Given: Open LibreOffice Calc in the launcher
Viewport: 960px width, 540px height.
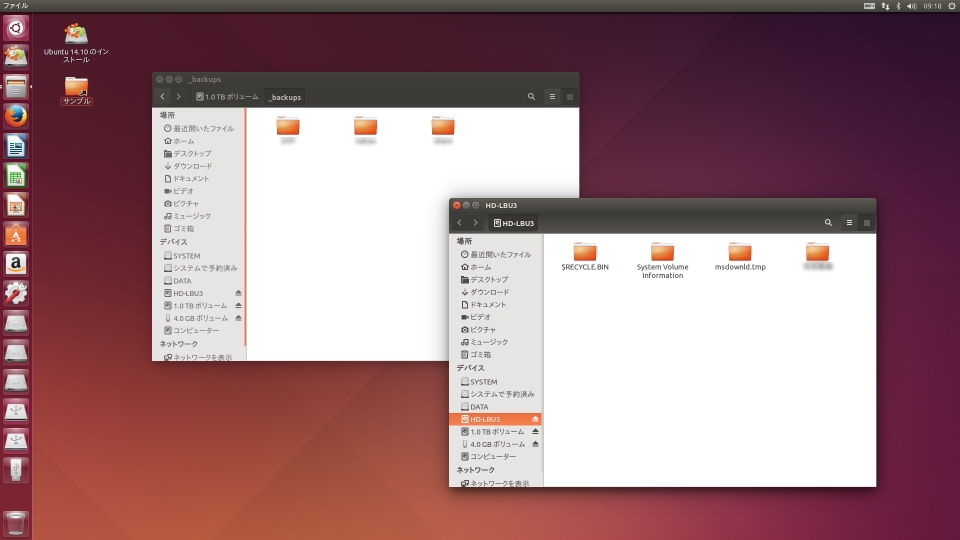Looking at the screenshot, I should [16, 176].
